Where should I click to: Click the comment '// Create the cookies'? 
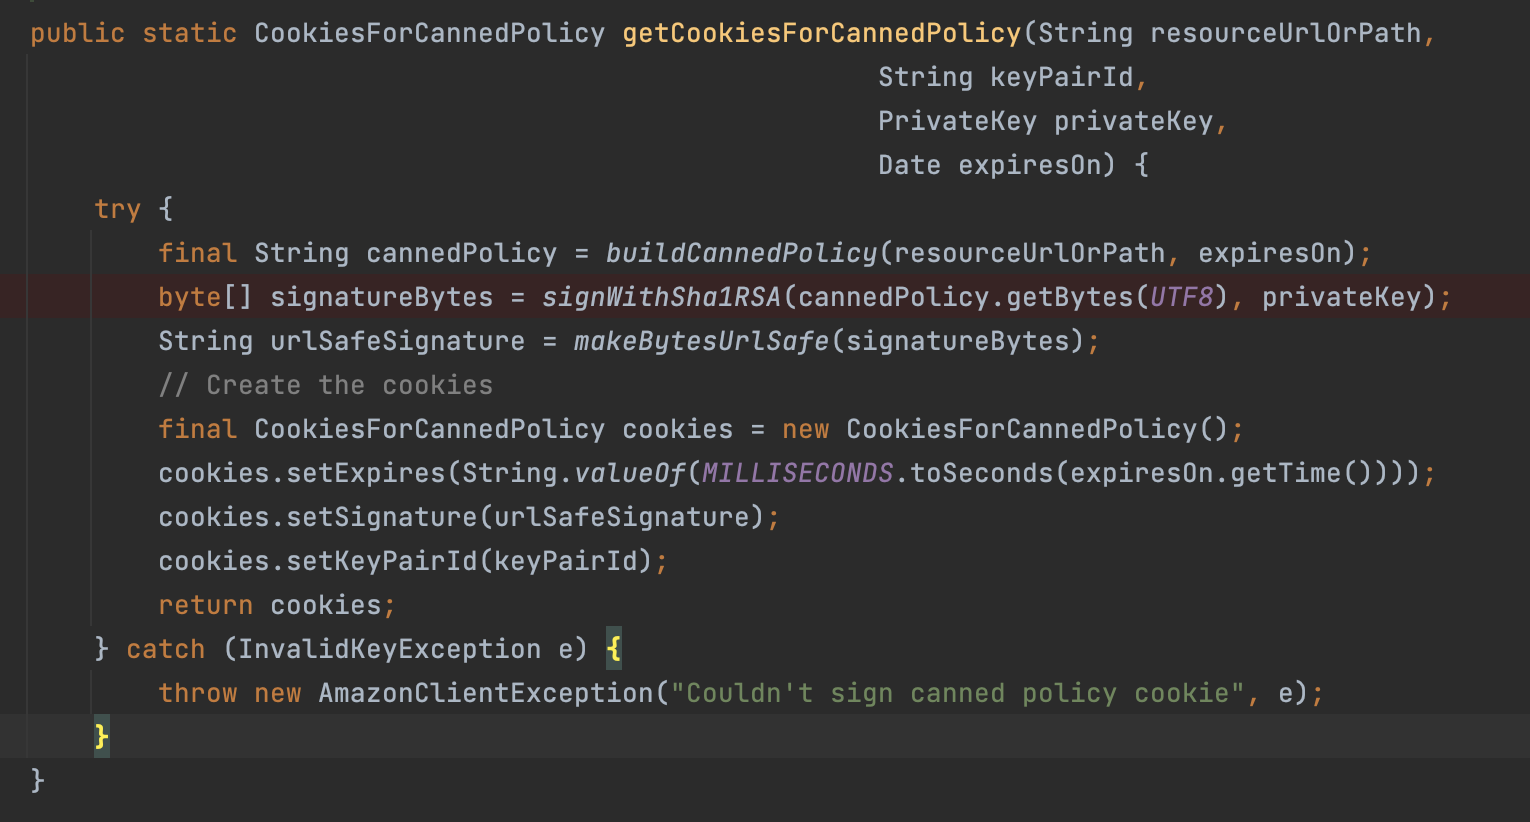(326, 385)
